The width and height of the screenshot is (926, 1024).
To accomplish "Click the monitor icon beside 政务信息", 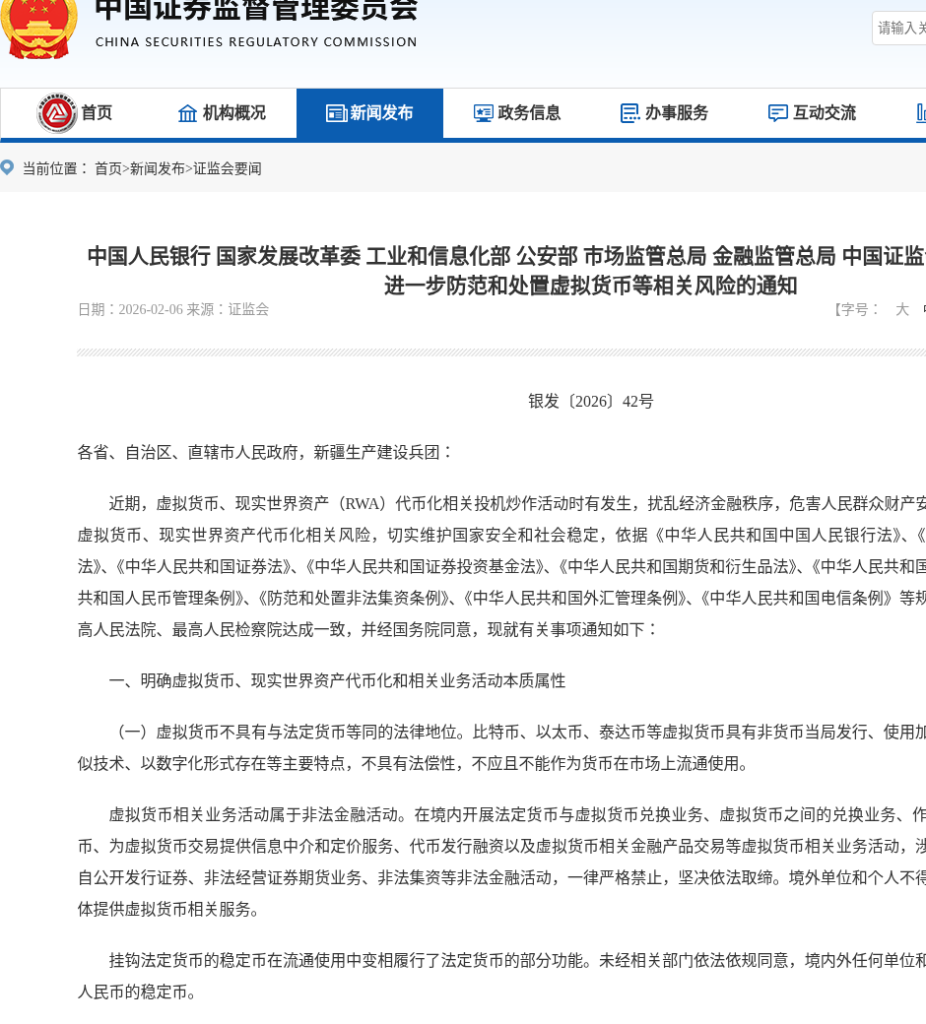I will coord(483,113).
